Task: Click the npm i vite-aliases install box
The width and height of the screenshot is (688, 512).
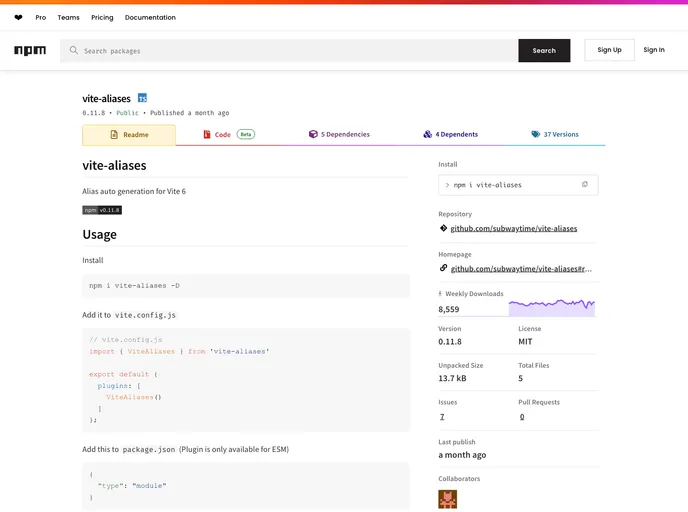Action: click(x=518, y=185)
